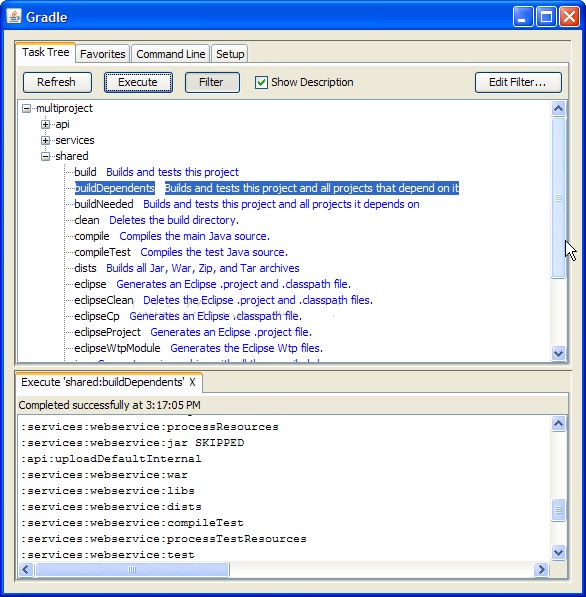The height and width of the screenshot is (597, 586).
Task: Click the Execute button
Action: 138,82
